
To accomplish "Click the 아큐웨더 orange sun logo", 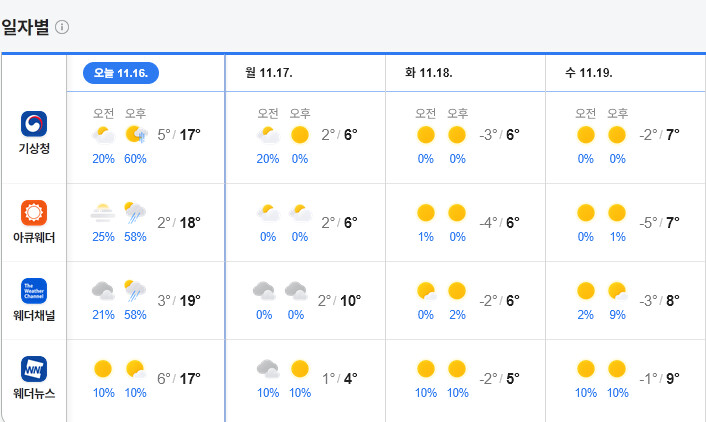I will [x=34, y=213].
